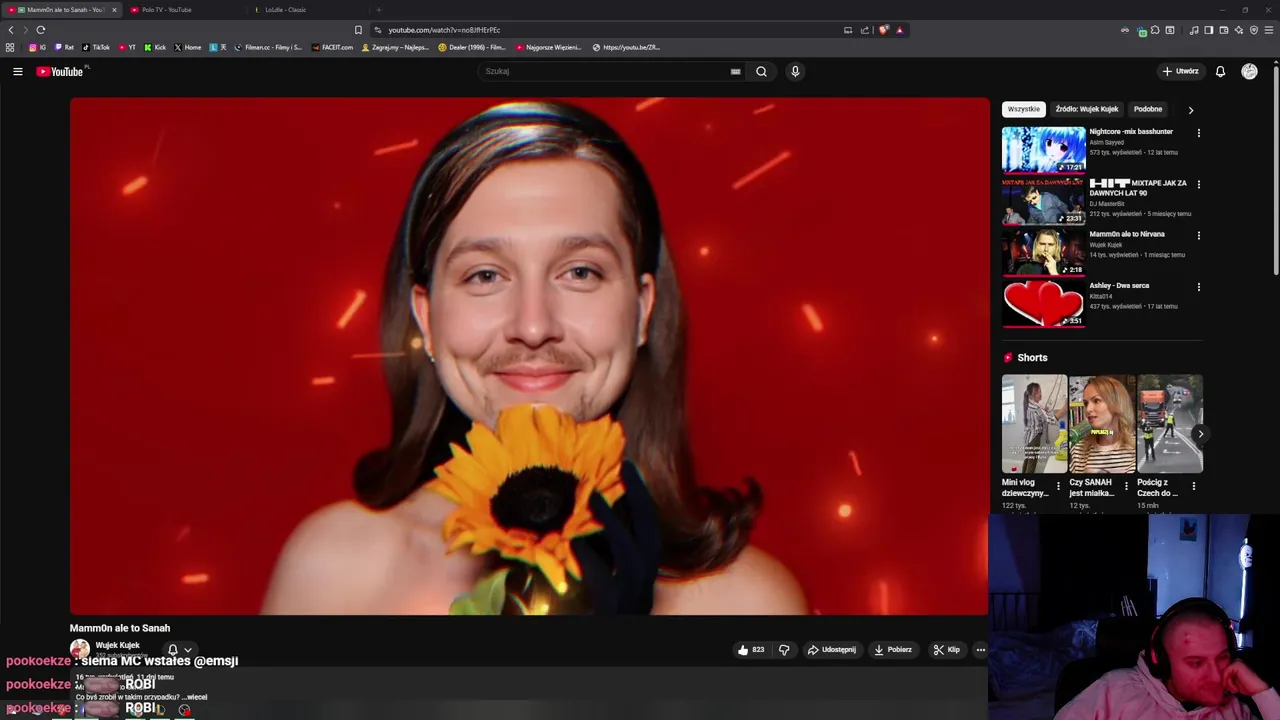Viewport: 1280px width, 720px height.
Task: Open the Kick bookmark
Action: [x=155, y=47]
